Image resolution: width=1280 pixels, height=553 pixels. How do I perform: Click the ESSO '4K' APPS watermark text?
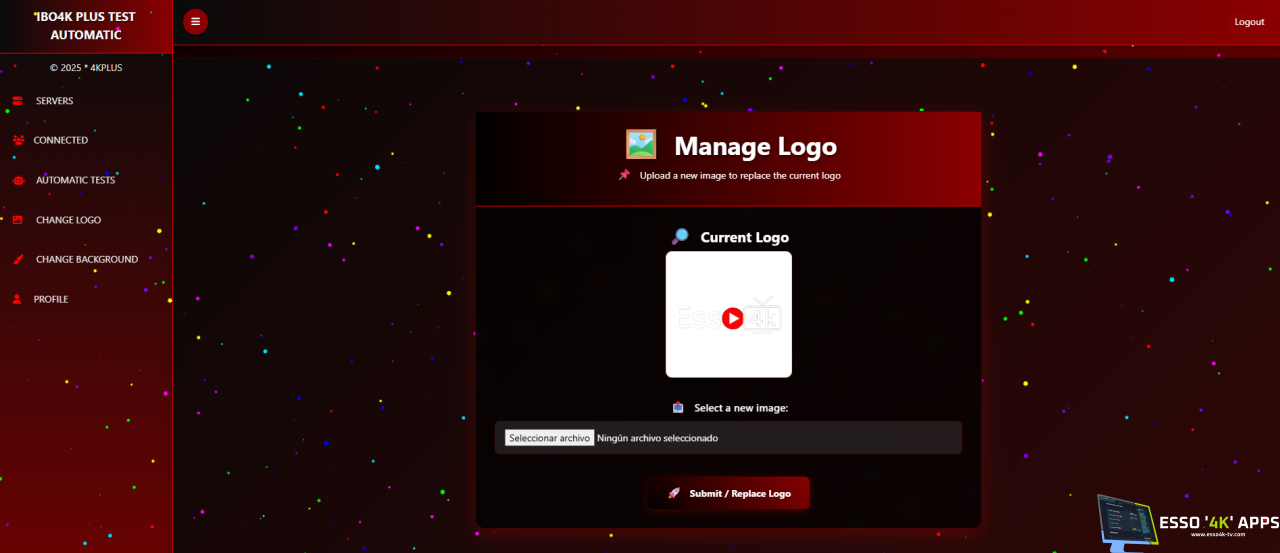point(1218,522)
